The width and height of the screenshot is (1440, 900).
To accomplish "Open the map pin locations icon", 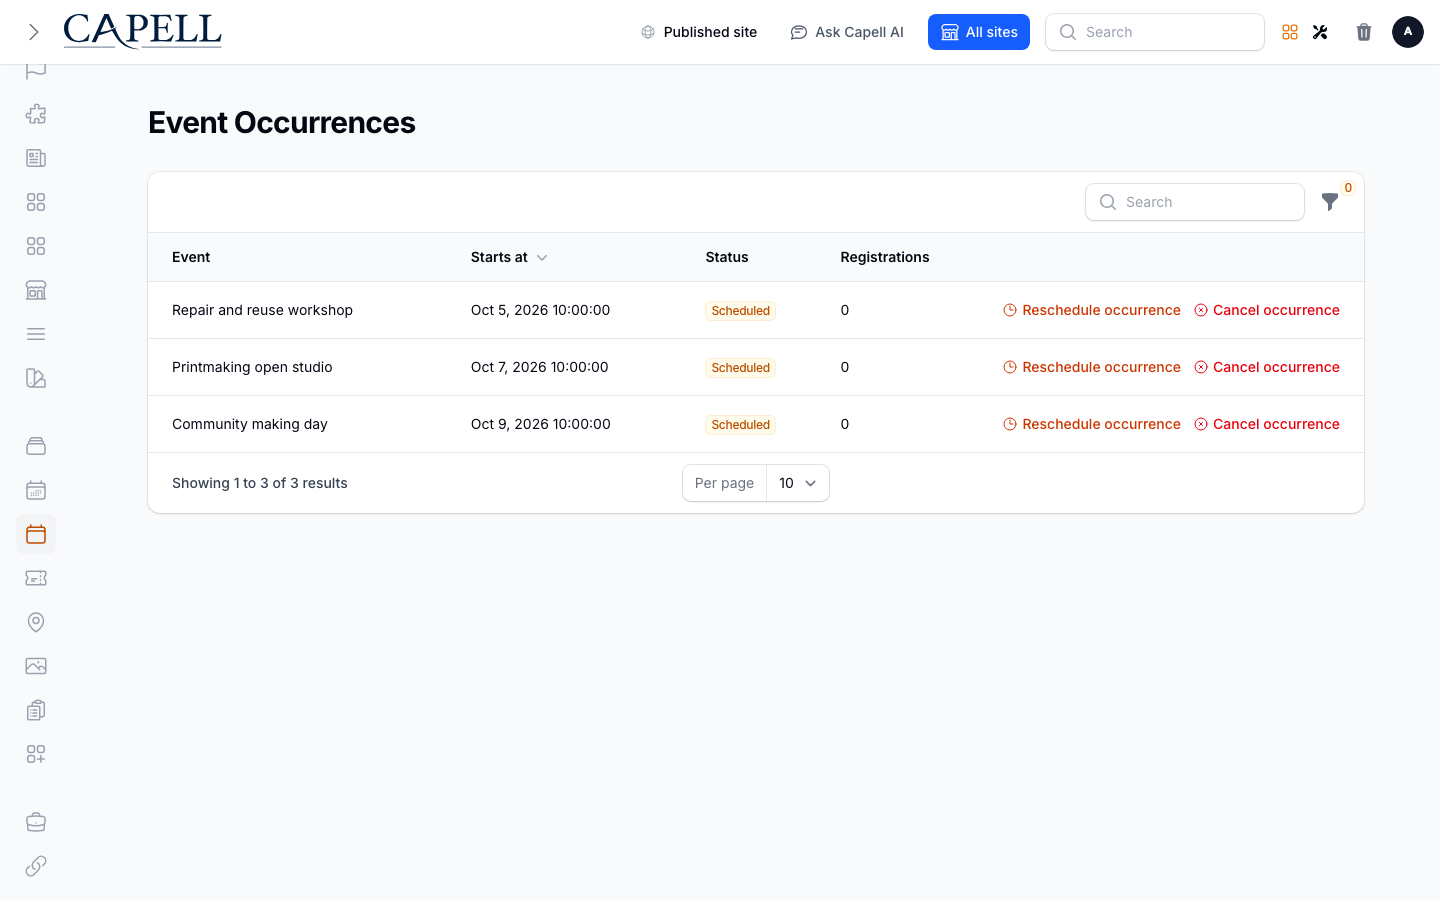I will [x=36, y=622].
